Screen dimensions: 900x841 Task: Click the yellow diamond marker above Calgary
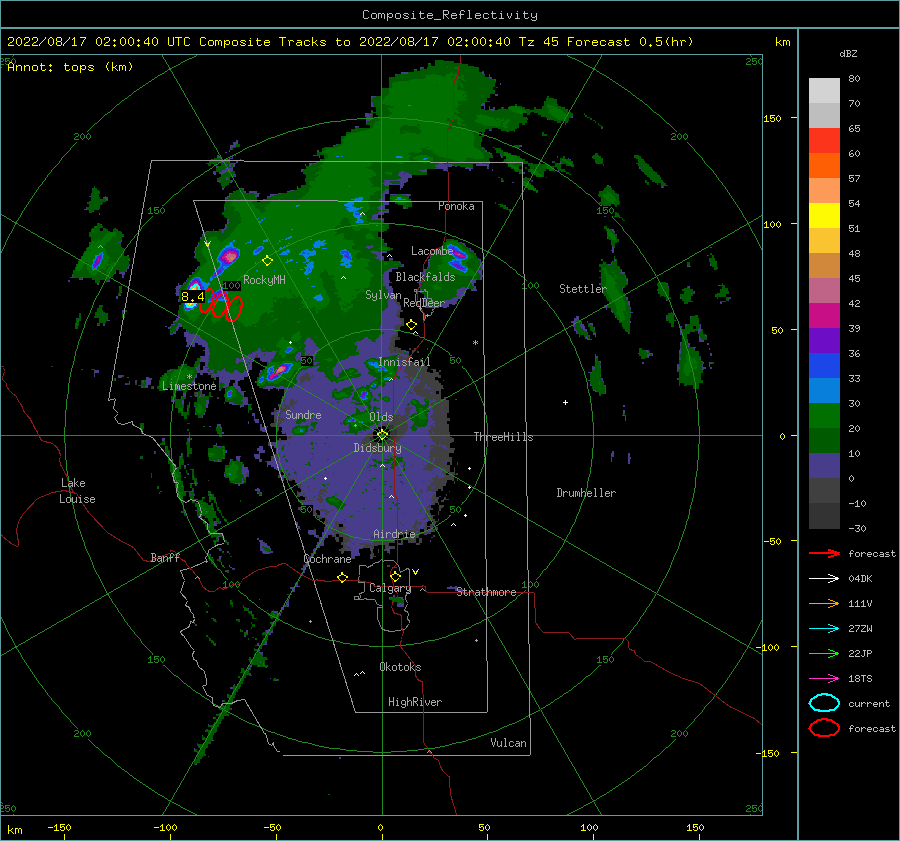coord(395,576)
